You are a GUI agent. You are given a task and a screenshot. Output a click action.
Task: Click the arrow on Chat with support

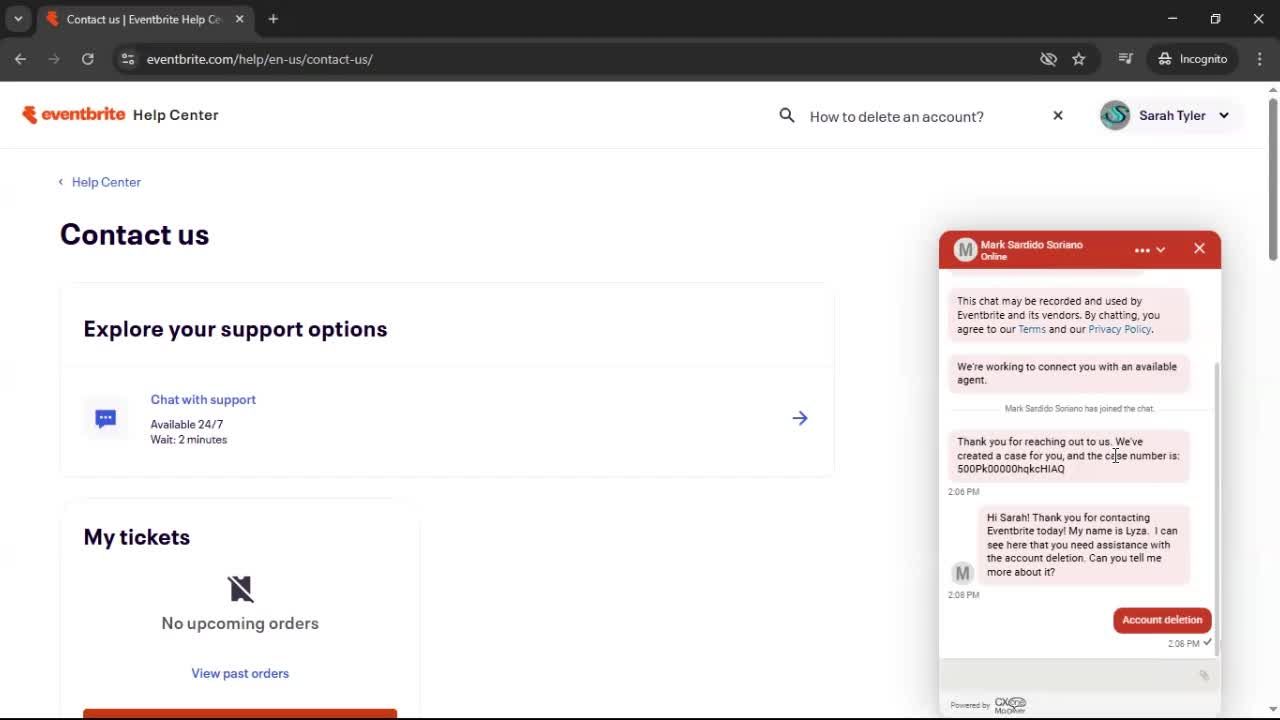[800, 418]
